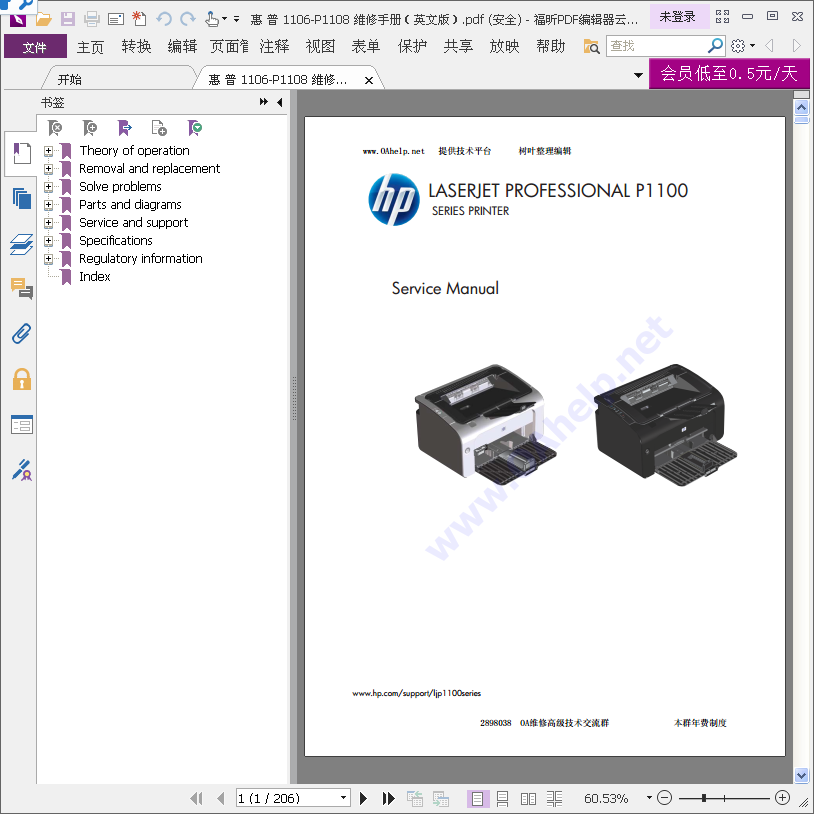Click the bookmark page-plus icon

pos(159,128)
